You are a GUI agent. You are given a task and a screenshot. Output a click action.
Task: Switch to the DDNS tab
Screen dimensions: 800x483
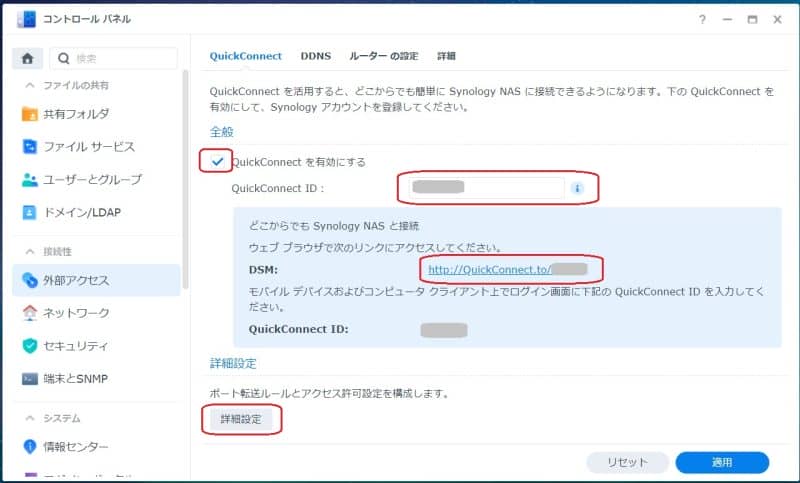click(315, 56)
